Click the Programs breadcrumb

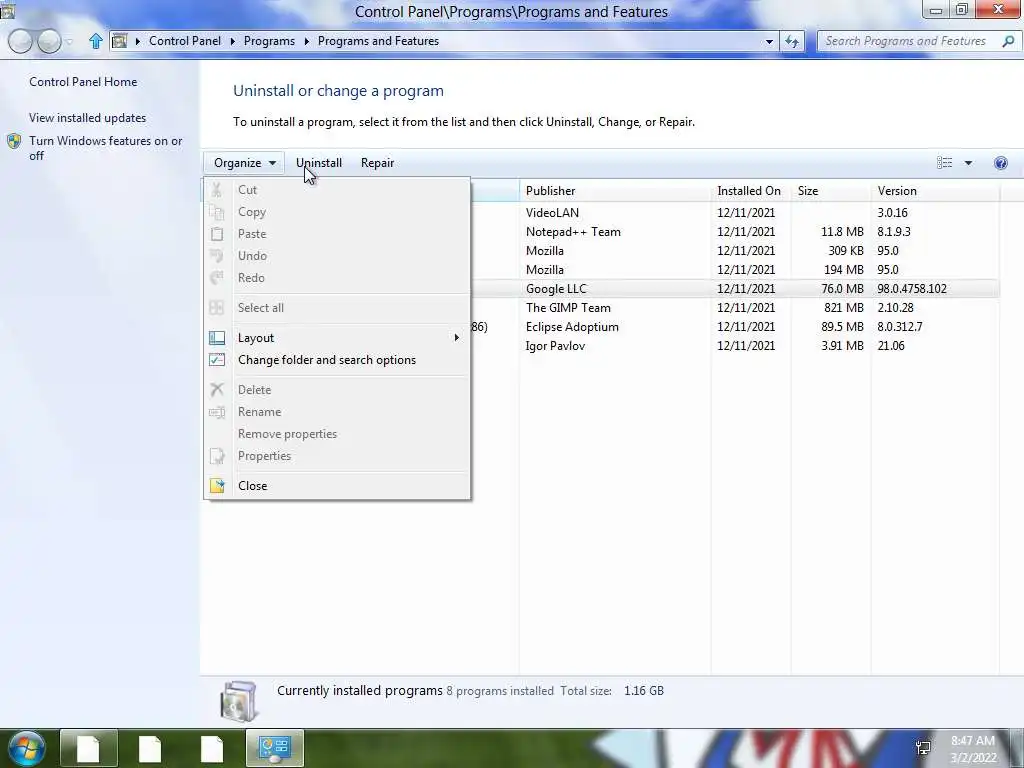click(x=269, y=41)
